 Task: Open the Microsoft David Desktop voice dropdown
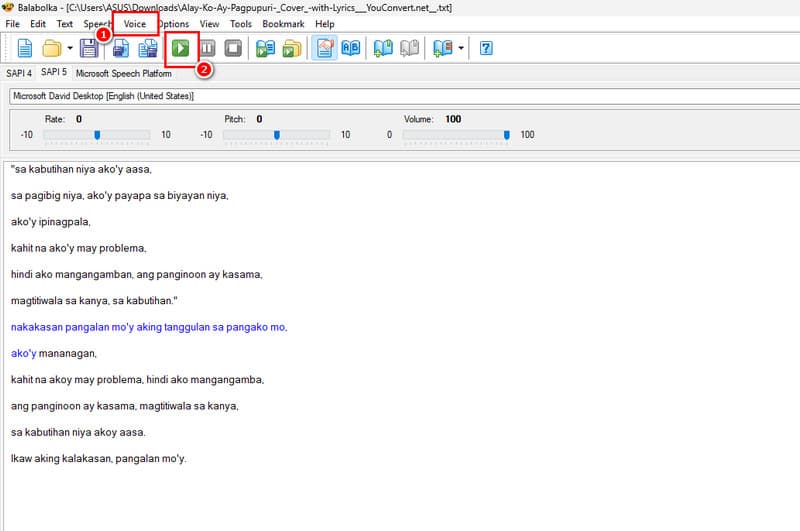[400, 96]
